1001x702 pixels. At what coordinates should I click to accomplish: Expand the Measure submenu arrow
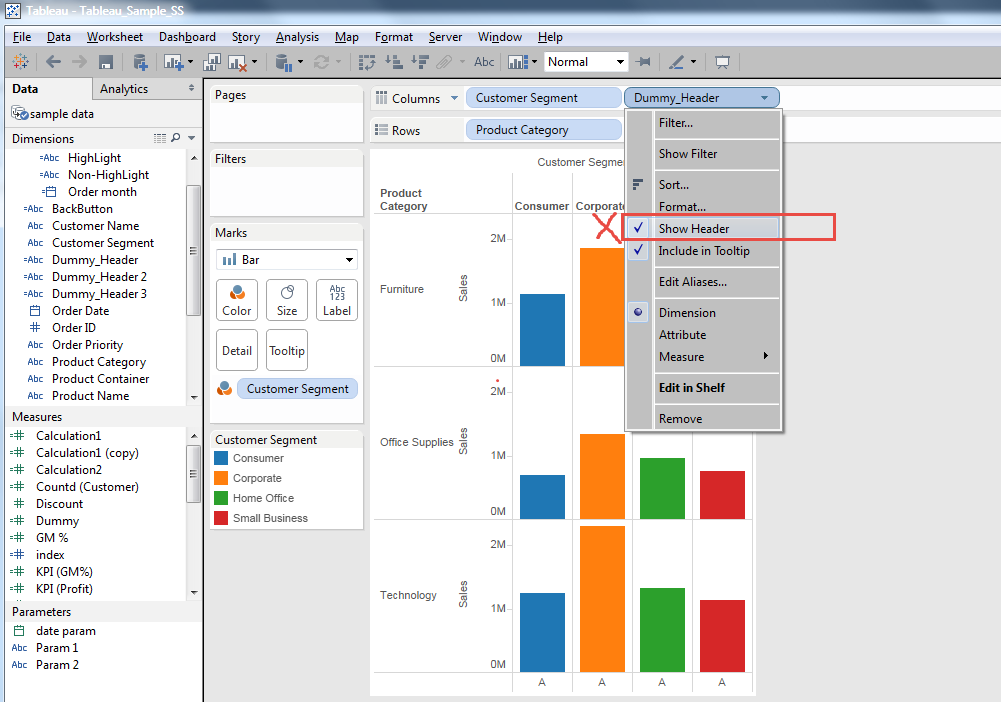coord(765,356)
